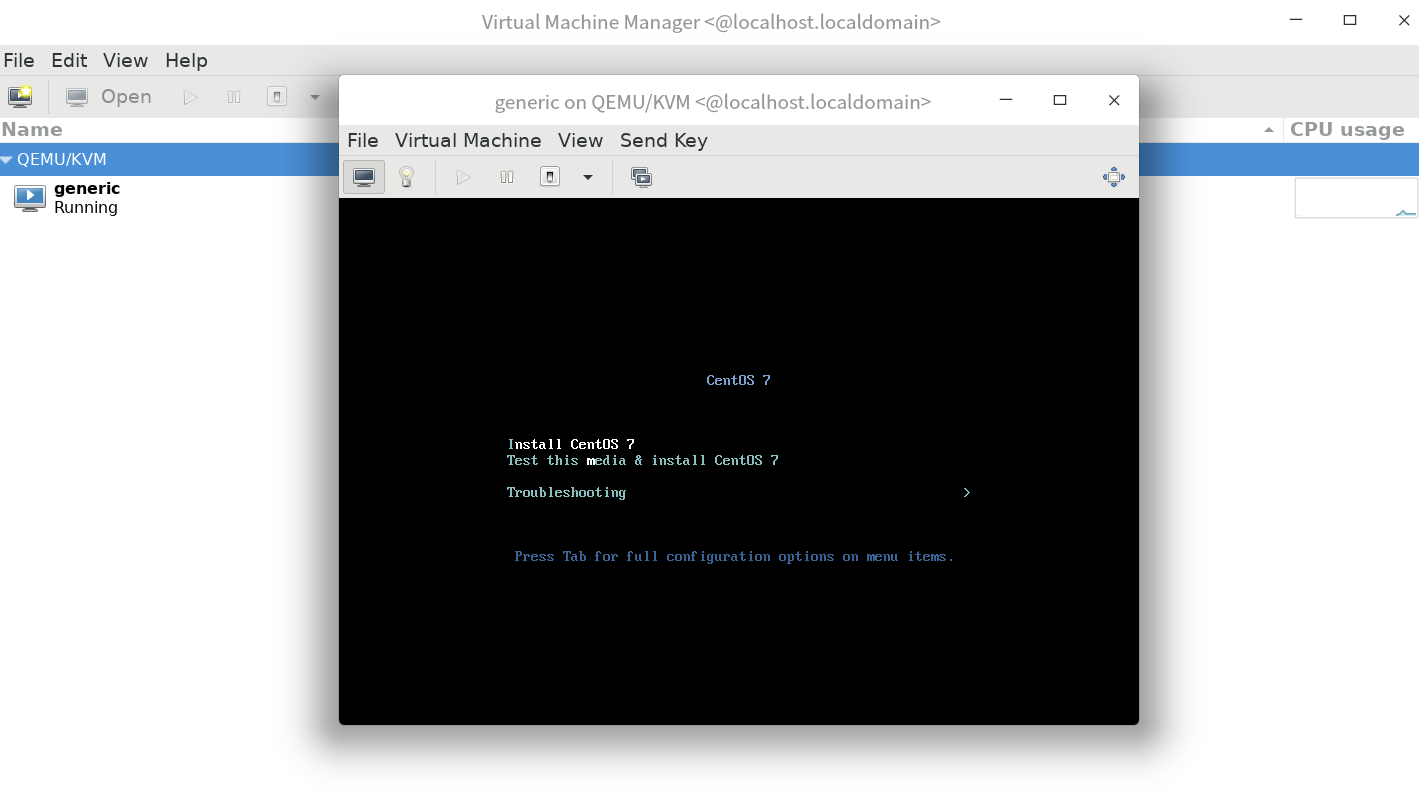1419x800 pixels.
Task: Click the new virtual machine icon in Manager
Action: 20,97
